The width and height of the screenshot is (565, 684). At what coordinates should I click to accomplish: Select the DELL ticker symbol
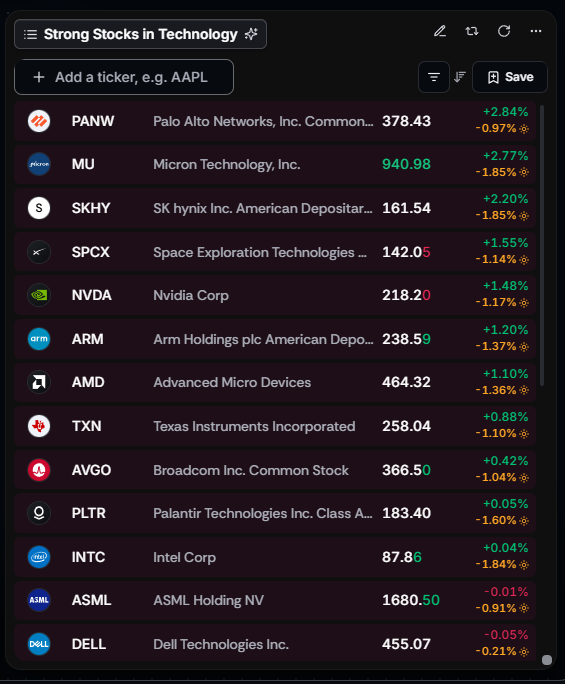89,644
